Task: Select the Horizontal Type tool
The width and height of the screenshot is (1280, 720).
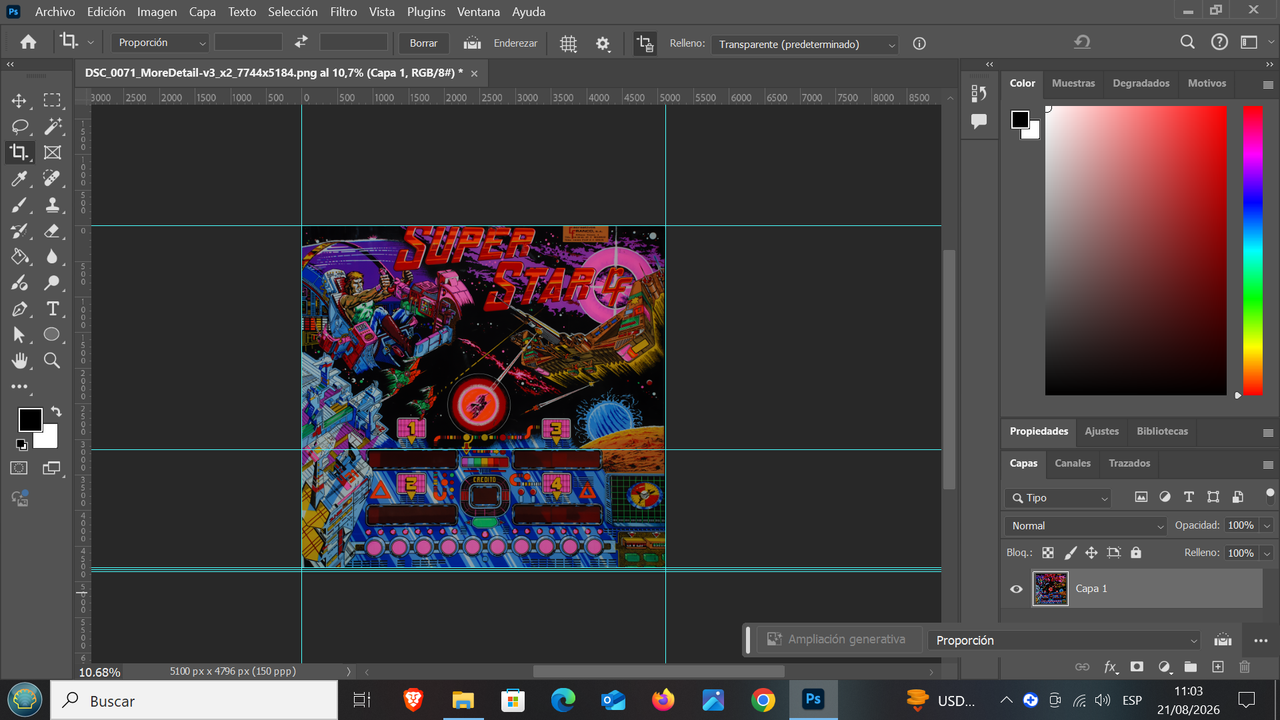Action: point(52,308)
